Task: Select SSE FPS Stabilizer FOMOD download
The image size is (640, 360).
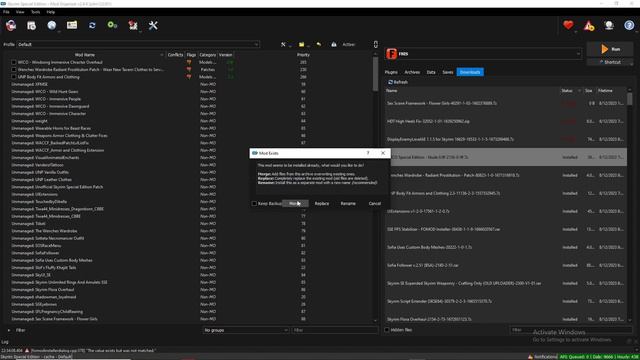Action: (506, 229)
